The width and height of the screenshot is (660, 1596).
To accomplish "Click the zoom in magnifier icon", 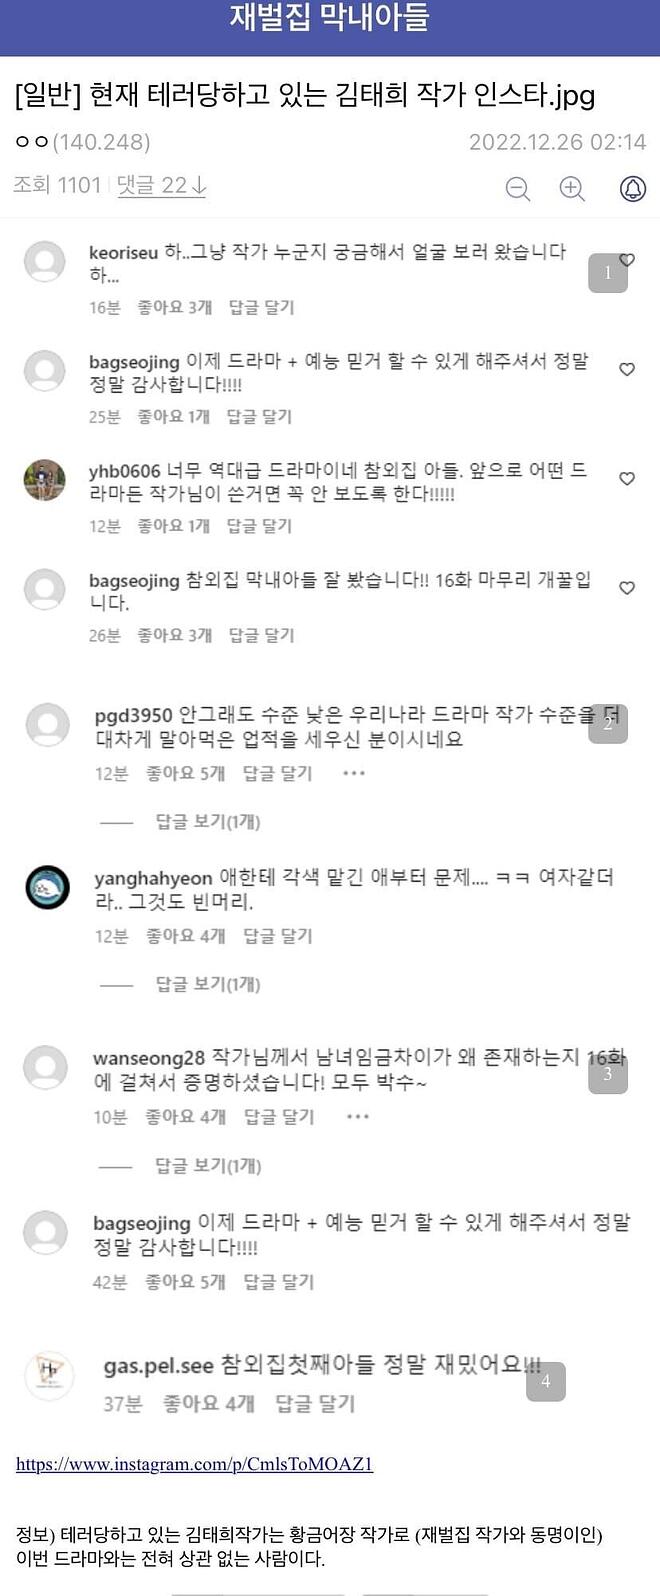I will pos(572,188).
